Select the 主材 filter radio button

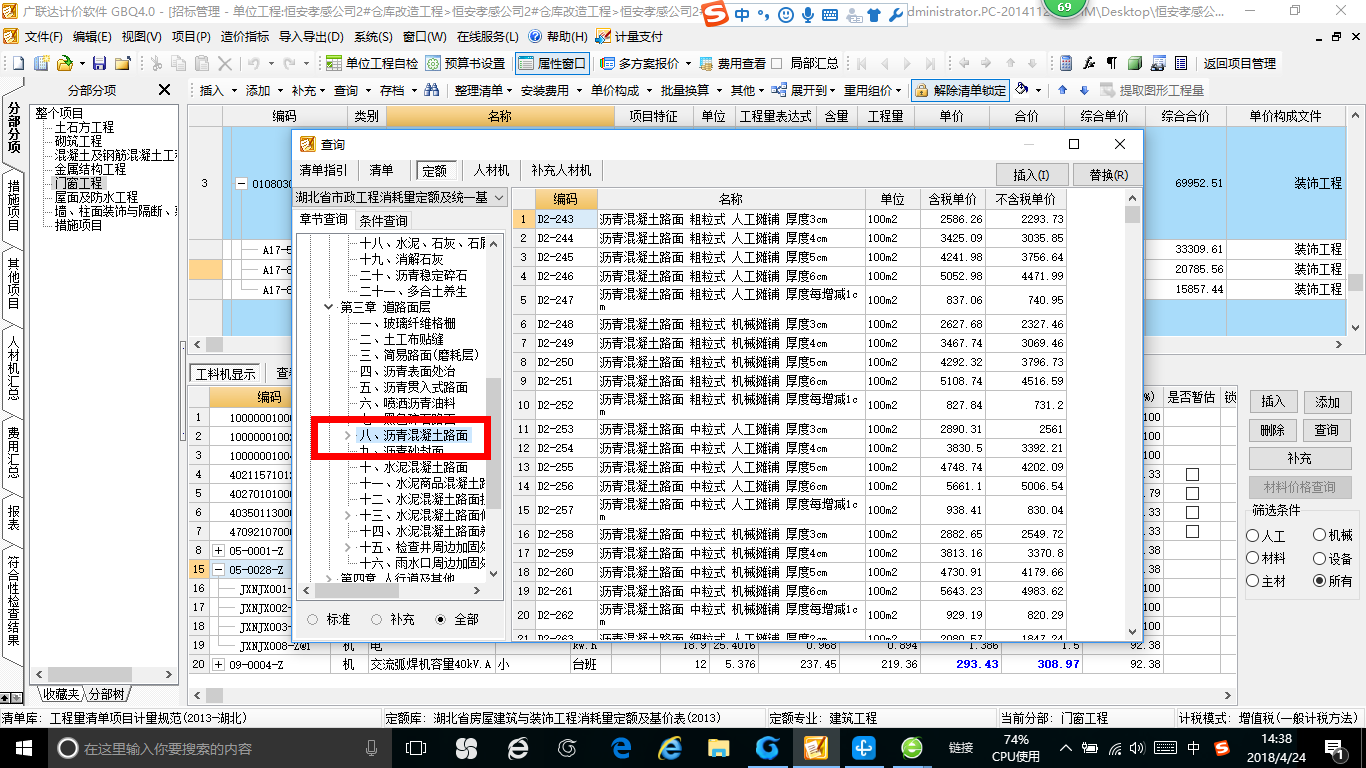point(1253,581)
